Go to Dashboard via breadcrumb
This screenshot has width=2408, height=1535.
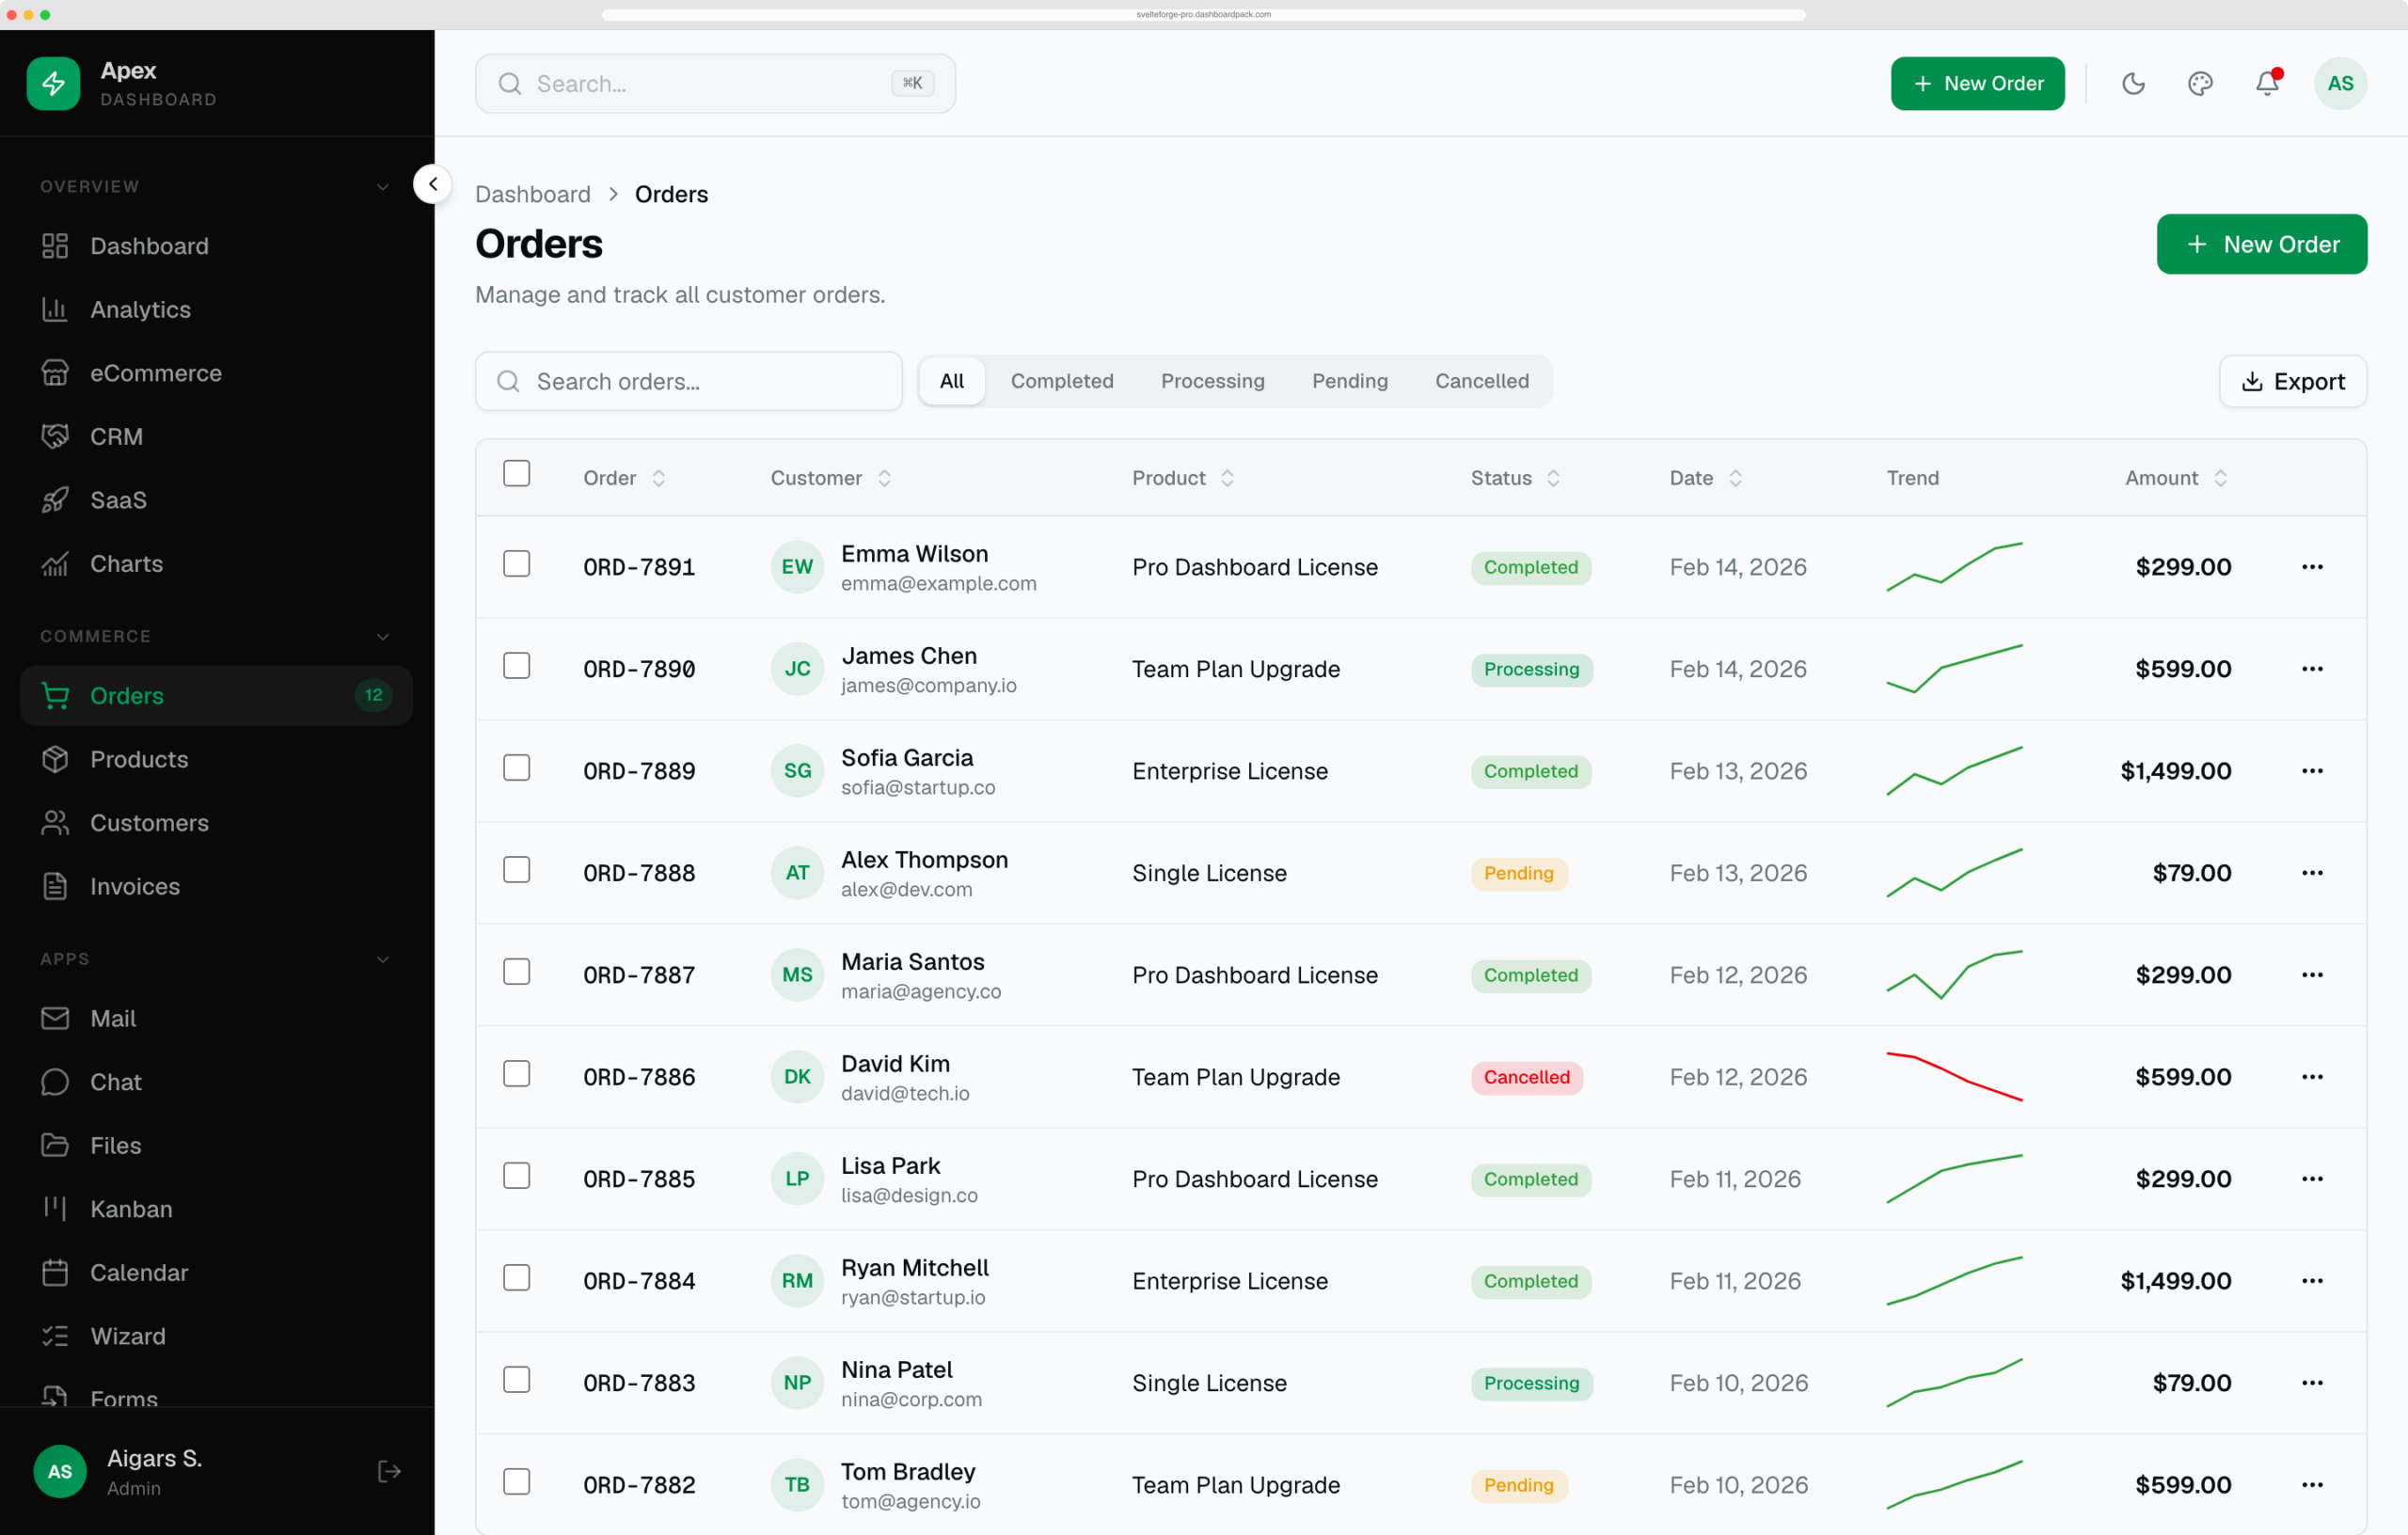point(533,194)
